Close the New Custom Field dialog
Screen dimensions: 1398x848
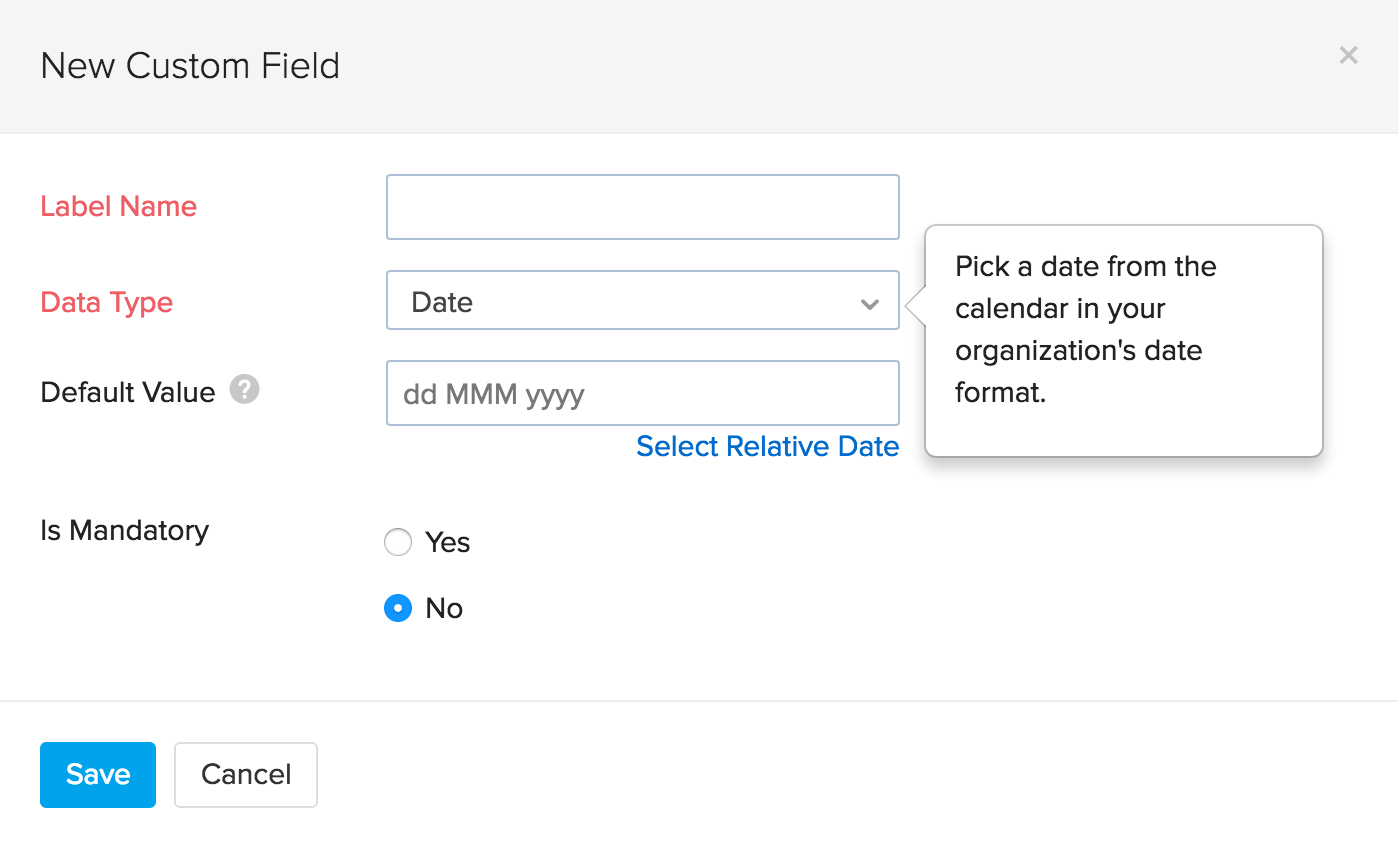1348,56
